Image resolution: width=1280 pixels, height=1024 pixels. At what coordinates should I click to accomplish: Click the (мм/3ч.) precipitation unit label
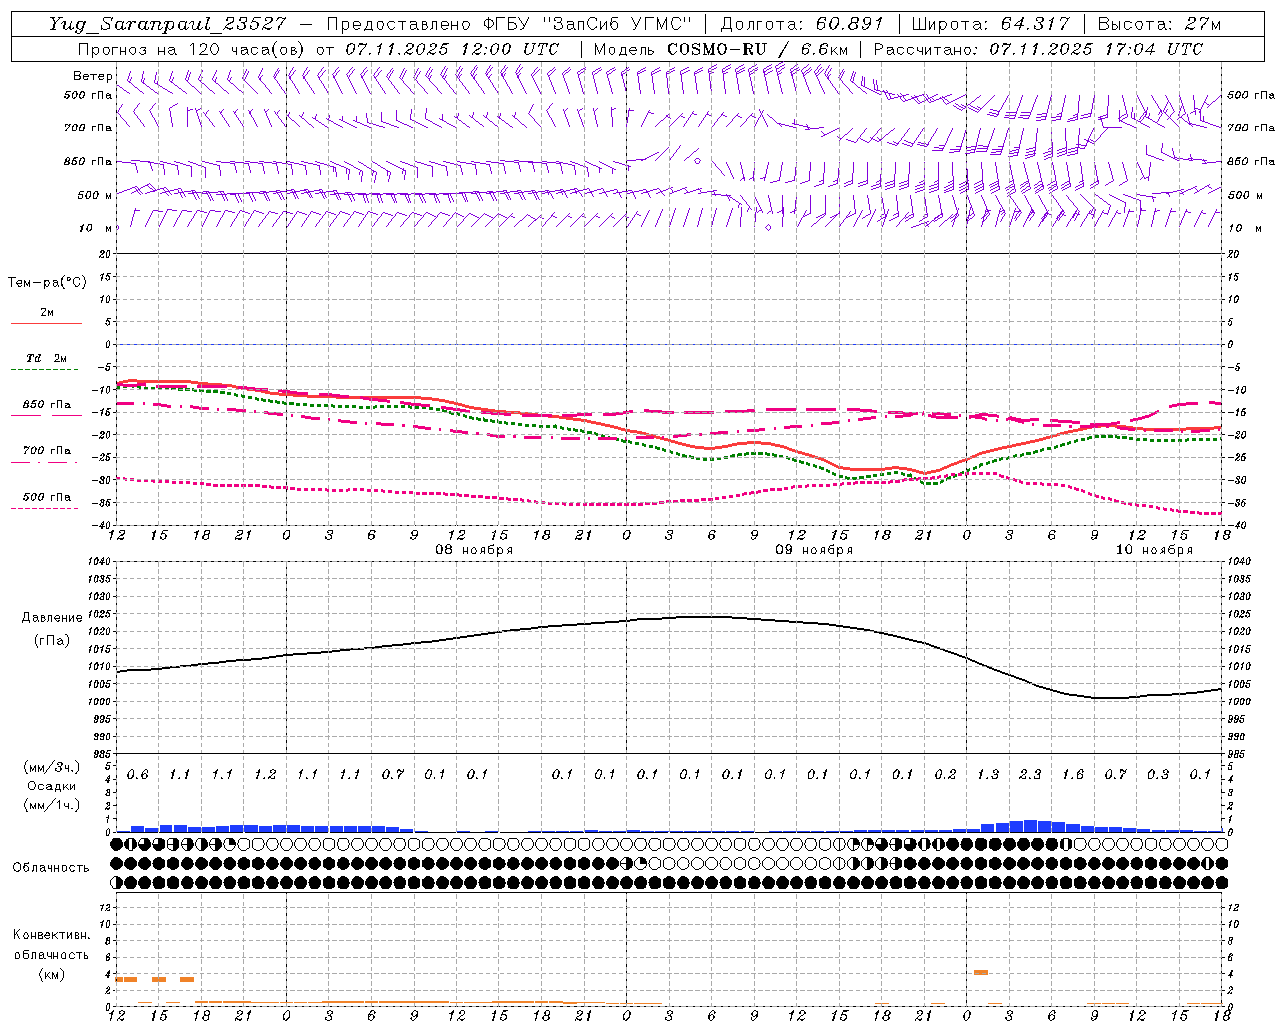click(x=52, y=767)
